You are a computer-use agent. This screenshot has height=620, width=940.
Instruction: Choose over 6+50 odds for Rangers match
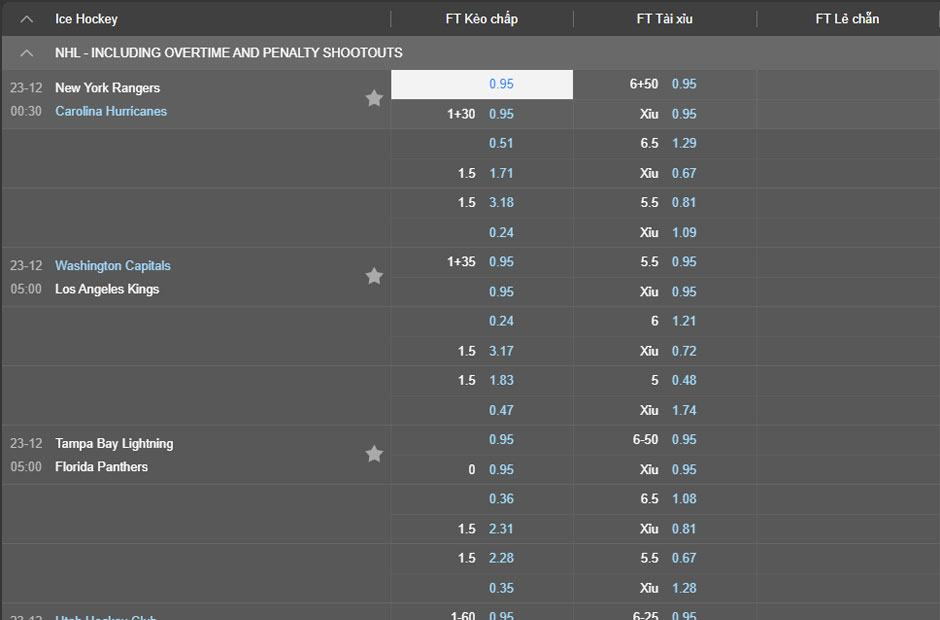[x=684, y=84]
